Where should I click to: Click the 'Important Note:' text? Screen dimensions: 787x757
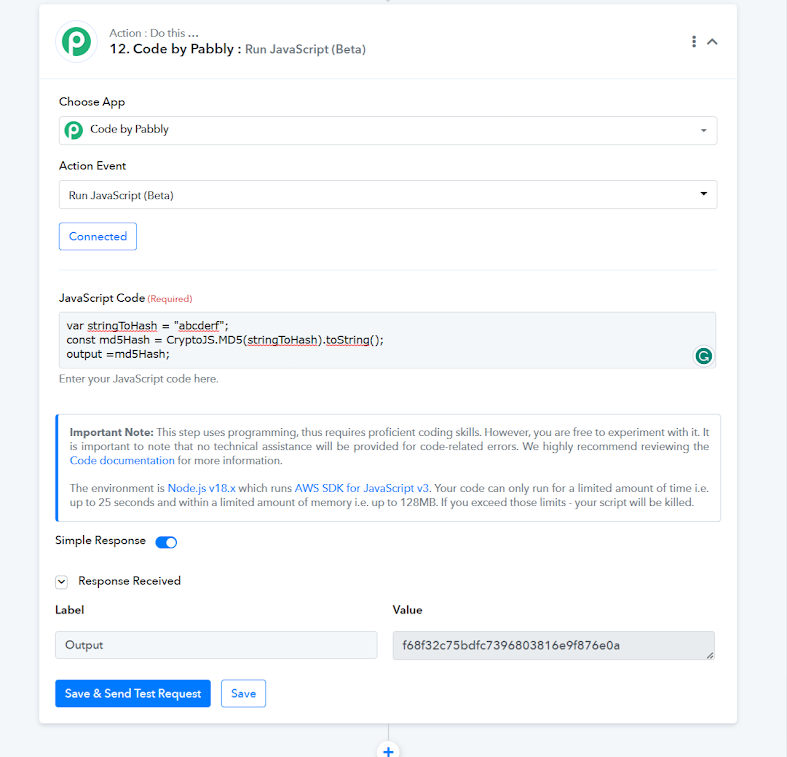click(x=111, y=432)
